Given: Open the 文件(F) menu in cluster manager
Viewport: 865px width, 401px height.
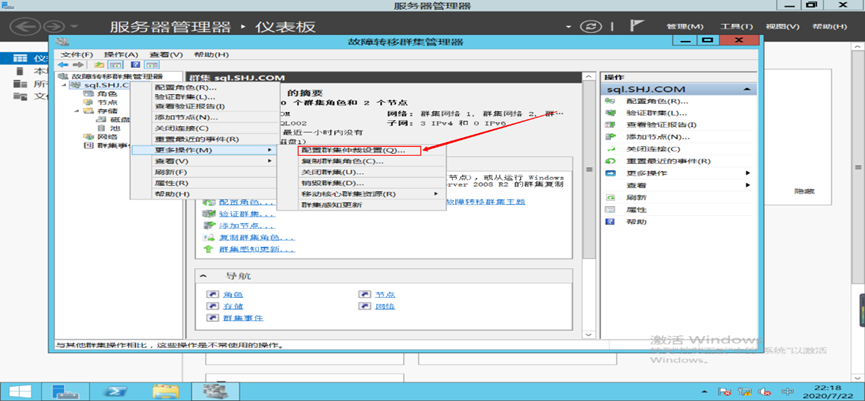Looking at the screenshot, I should pos(77,55).
